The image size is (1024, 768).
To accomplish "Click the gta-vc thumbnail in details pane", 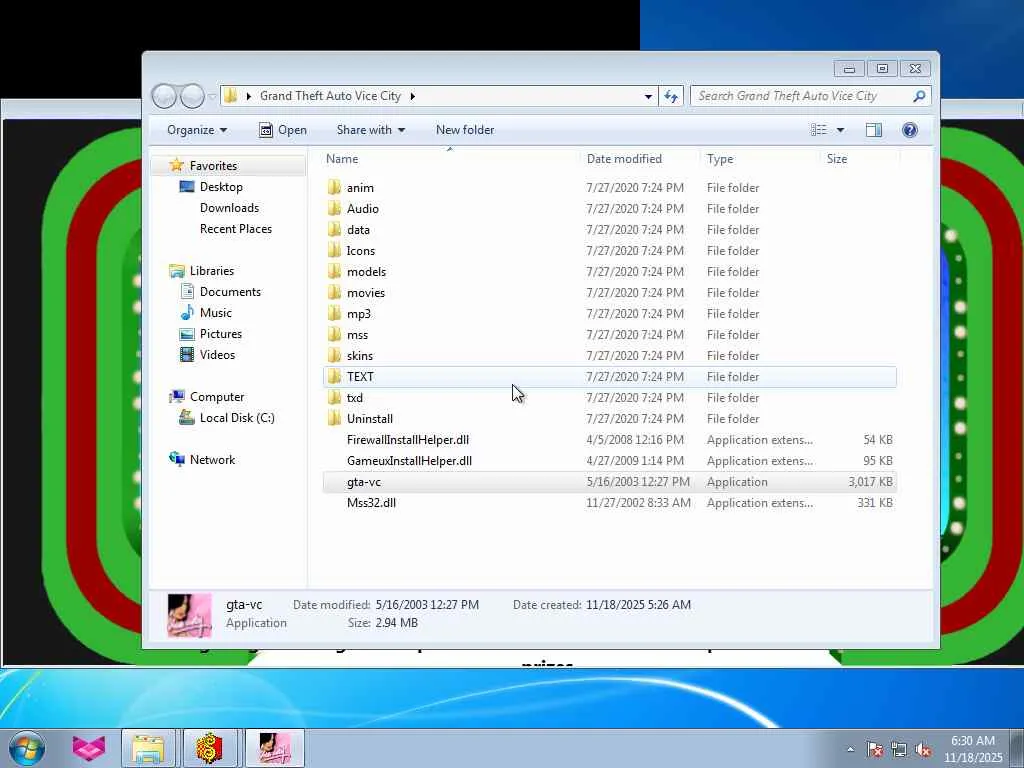I will pos(189,615).
